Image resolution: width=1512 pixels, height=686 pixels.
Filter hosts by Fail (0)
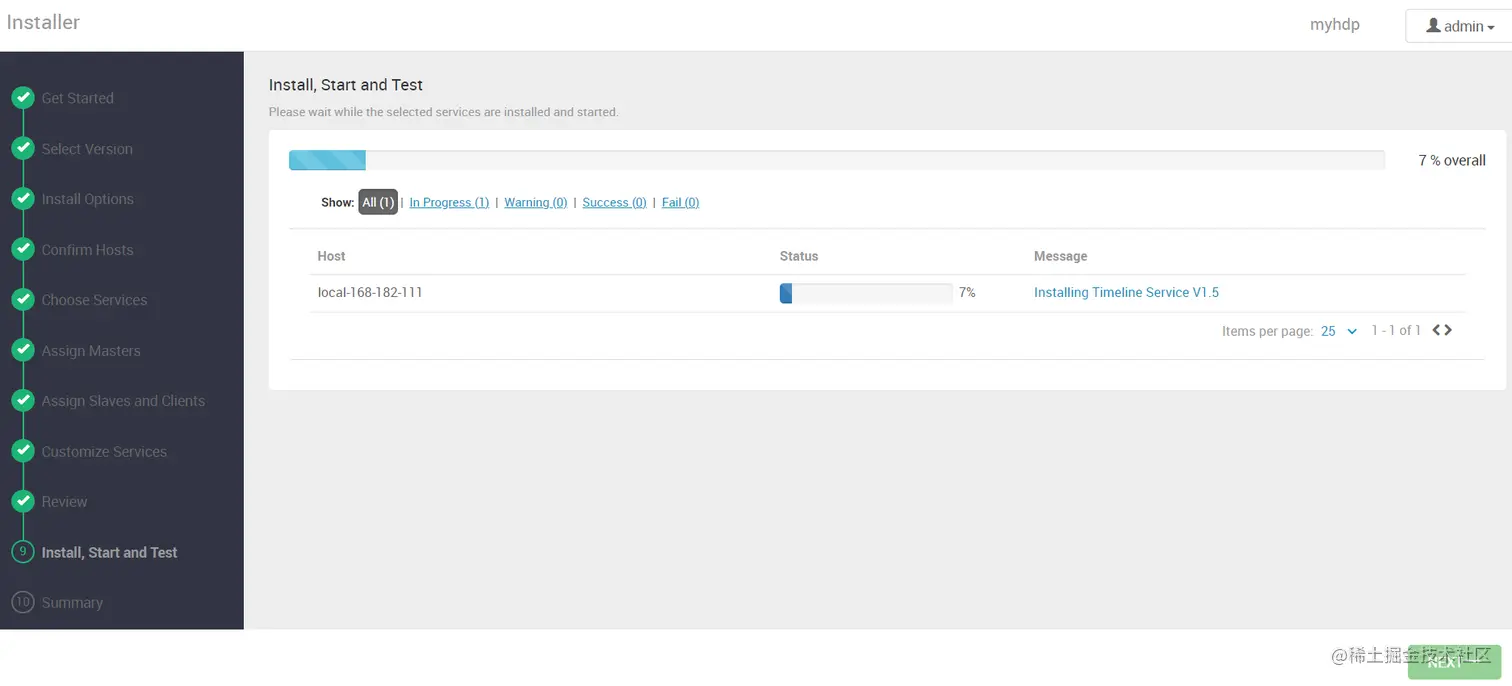(680, 202)
